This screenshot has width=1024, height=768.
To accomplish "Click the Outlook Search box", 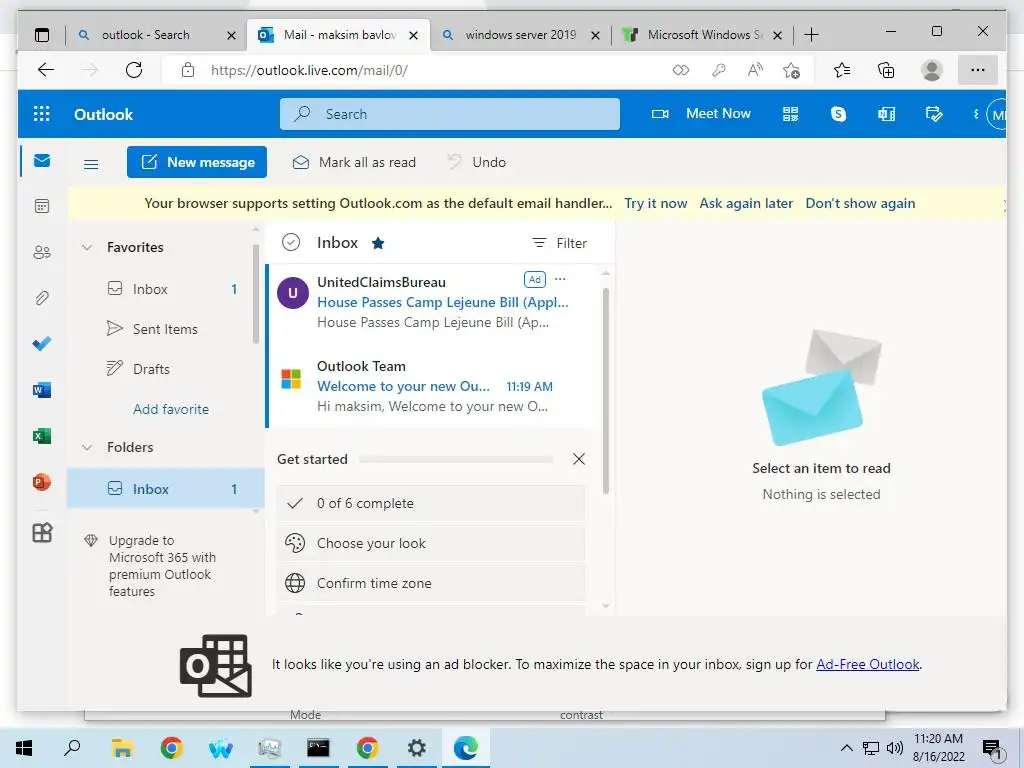I will (x=450, y=114).
